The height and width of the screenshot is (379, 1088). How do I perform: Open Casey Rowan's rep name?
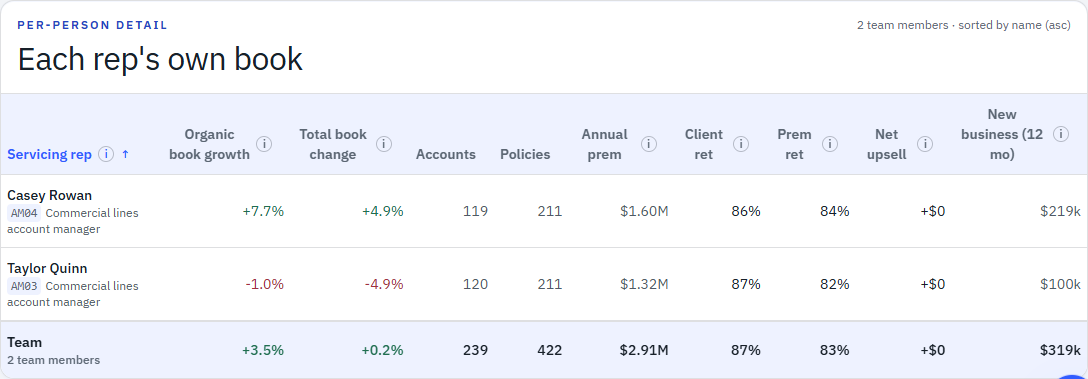click(49, 195)
